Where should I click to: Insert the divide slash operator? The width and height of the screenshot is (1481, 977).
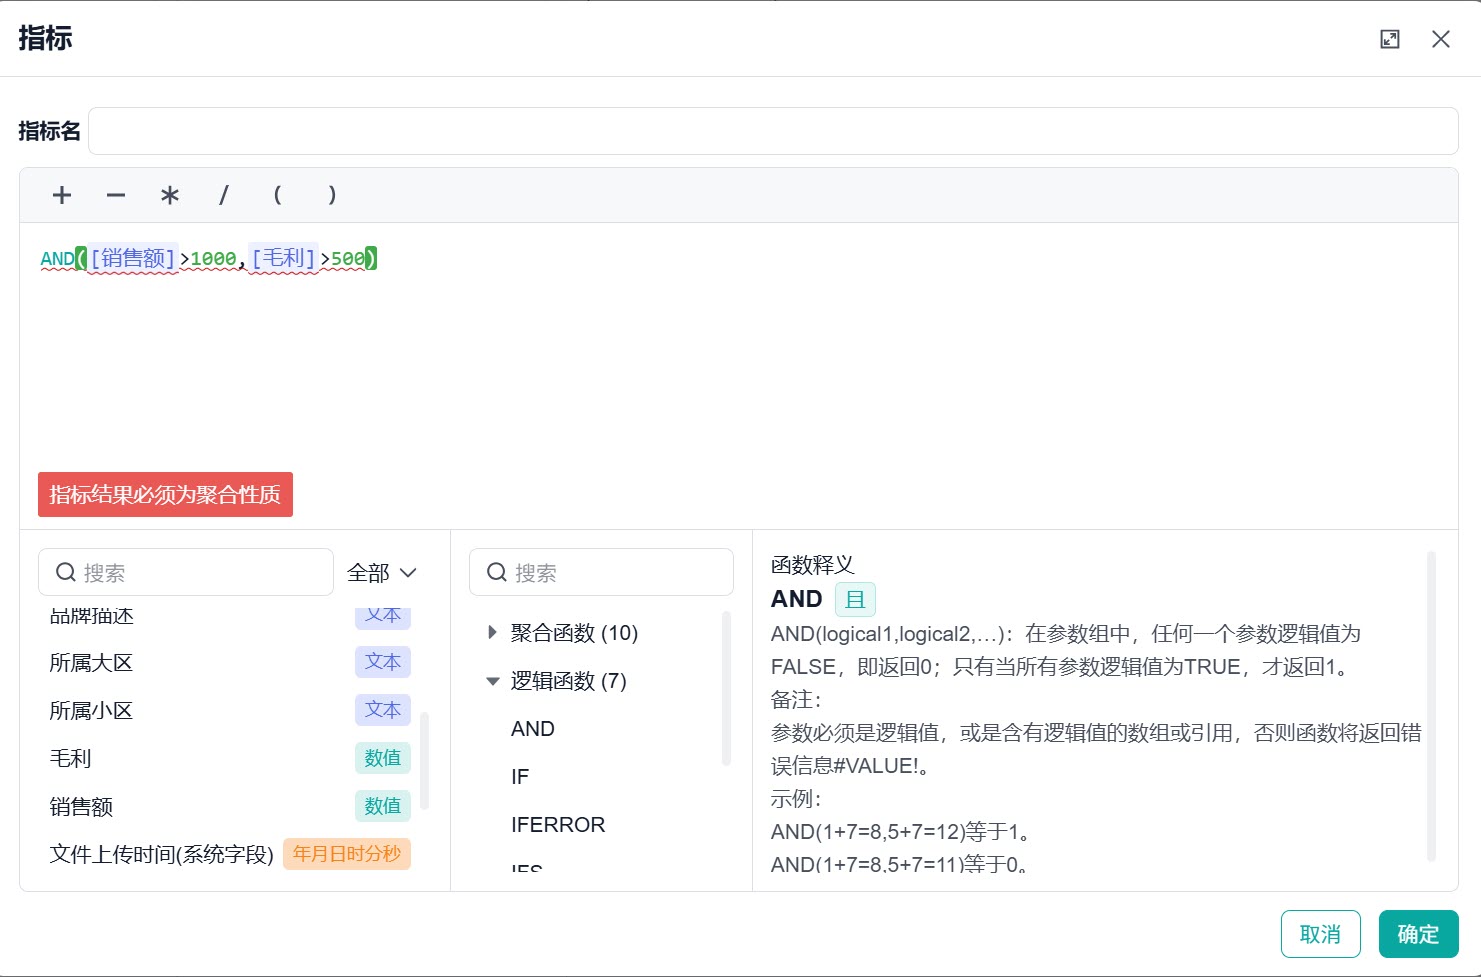(x=224, y=195)
